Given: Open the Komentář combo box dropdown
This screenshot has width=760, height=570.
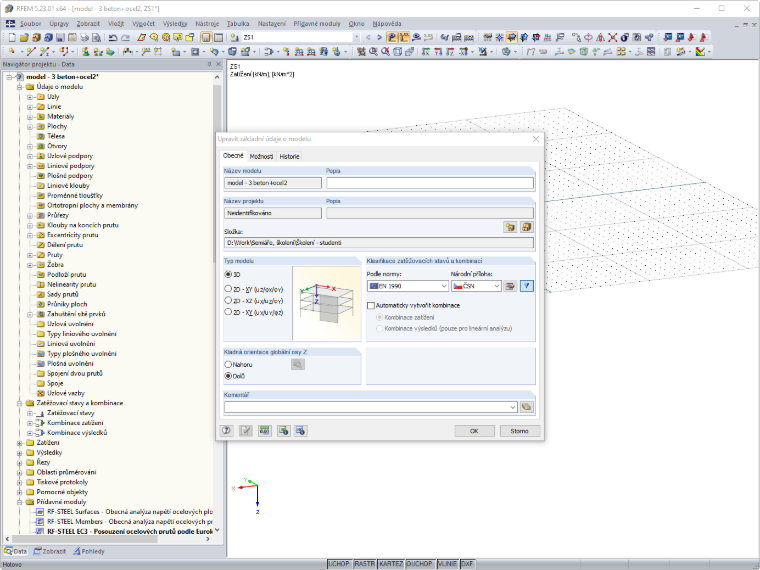Looking at the screenshot, I should (x=513, y=407).
